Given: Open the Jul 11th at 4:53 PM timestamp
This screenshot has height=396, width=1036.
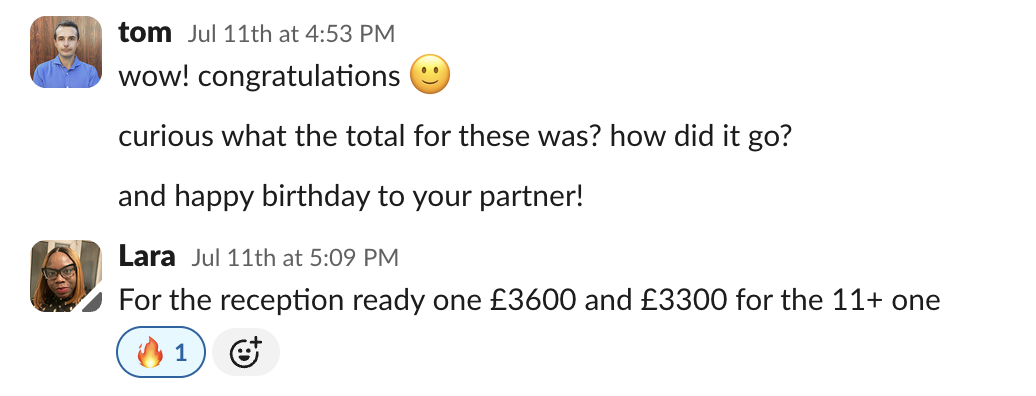Looking at the screenshot, I should coord(291,34).
